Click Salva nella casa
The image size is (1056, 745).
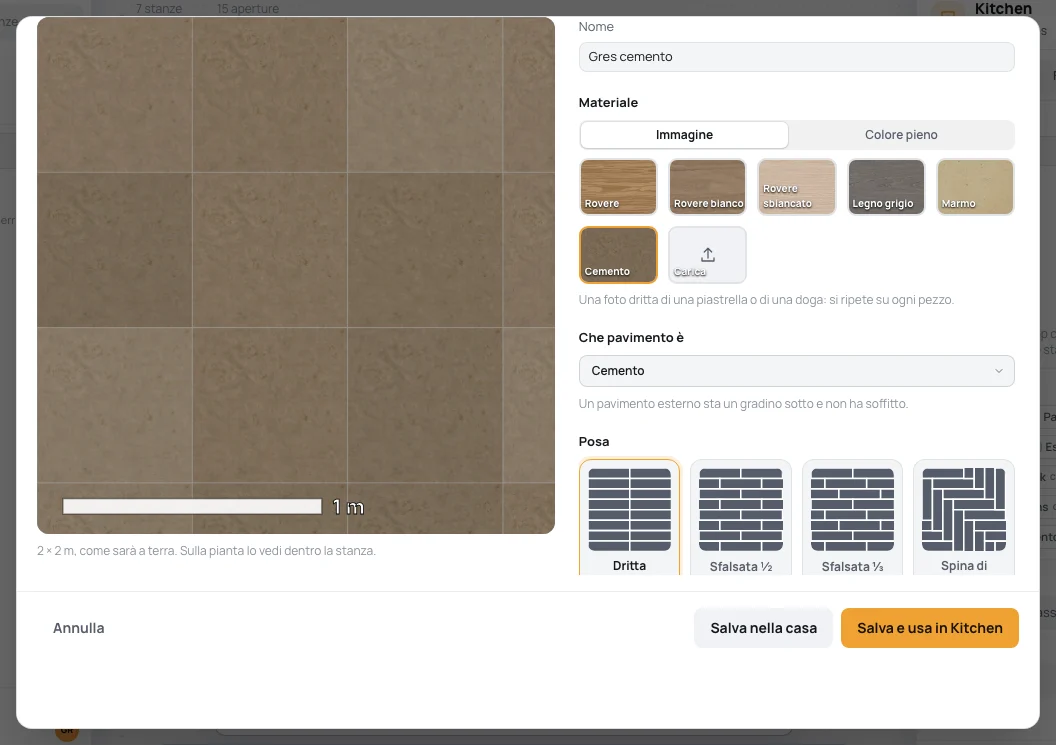click(x=764, y=628)
